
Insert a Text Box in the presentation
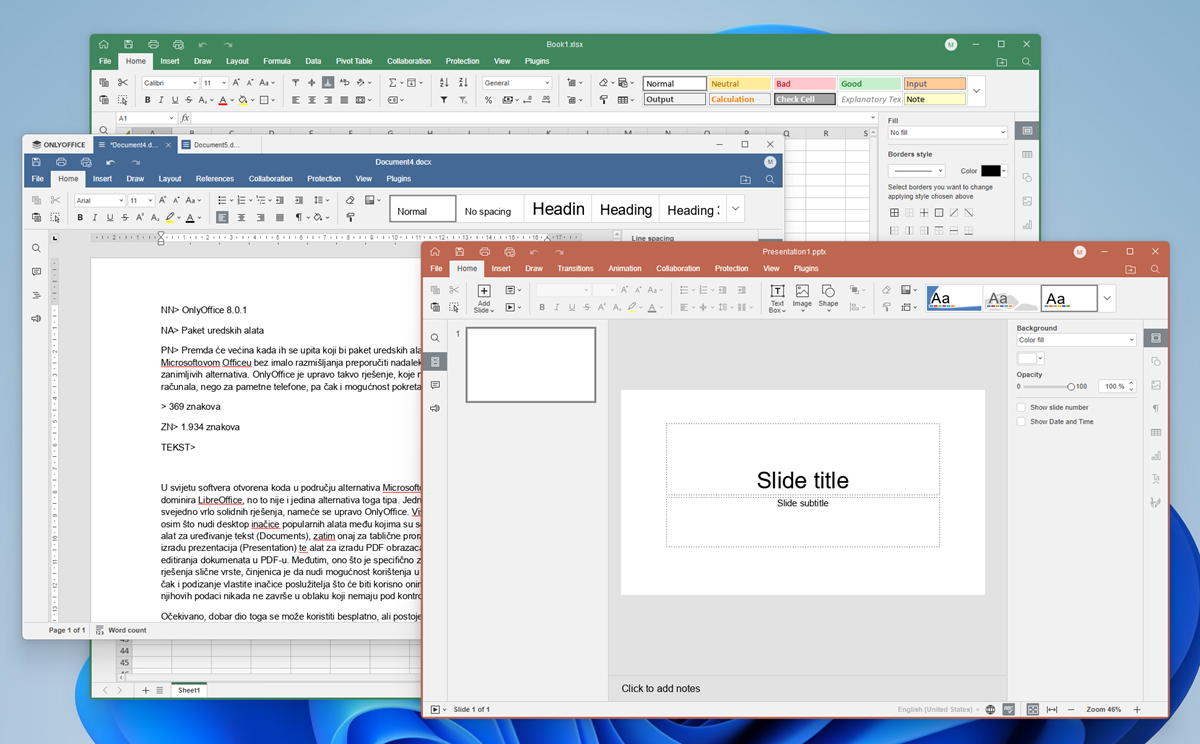tap(777, 297)
